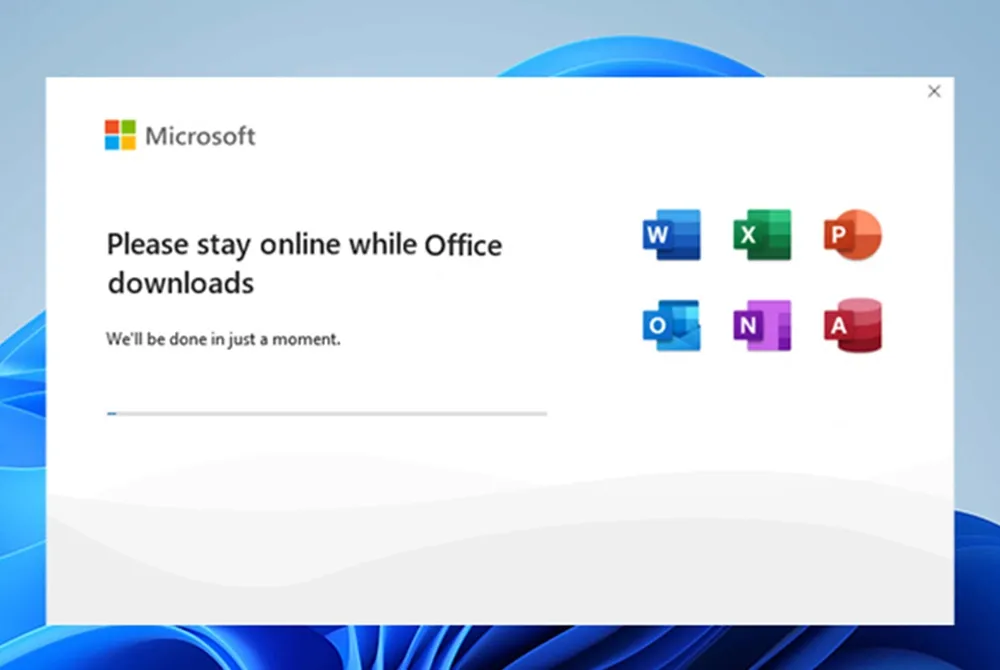The height and width of the screenshot is (670, 1000).
Task: Close the Office installer window
Action: (x=934, y=92)
